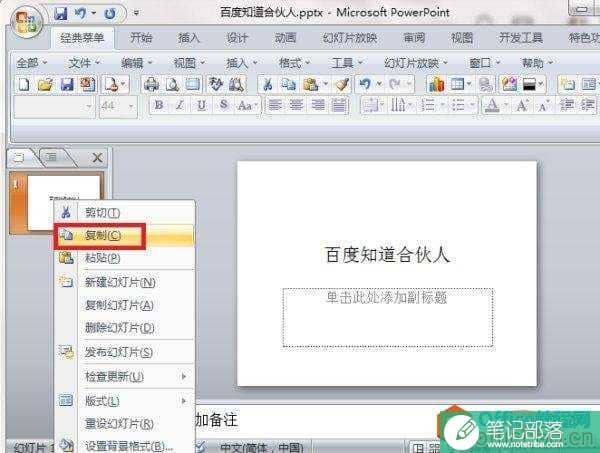The width and height of the screenshot is (600, 453).
Task: Toggle Bold formatting
Action: (159, 105)
